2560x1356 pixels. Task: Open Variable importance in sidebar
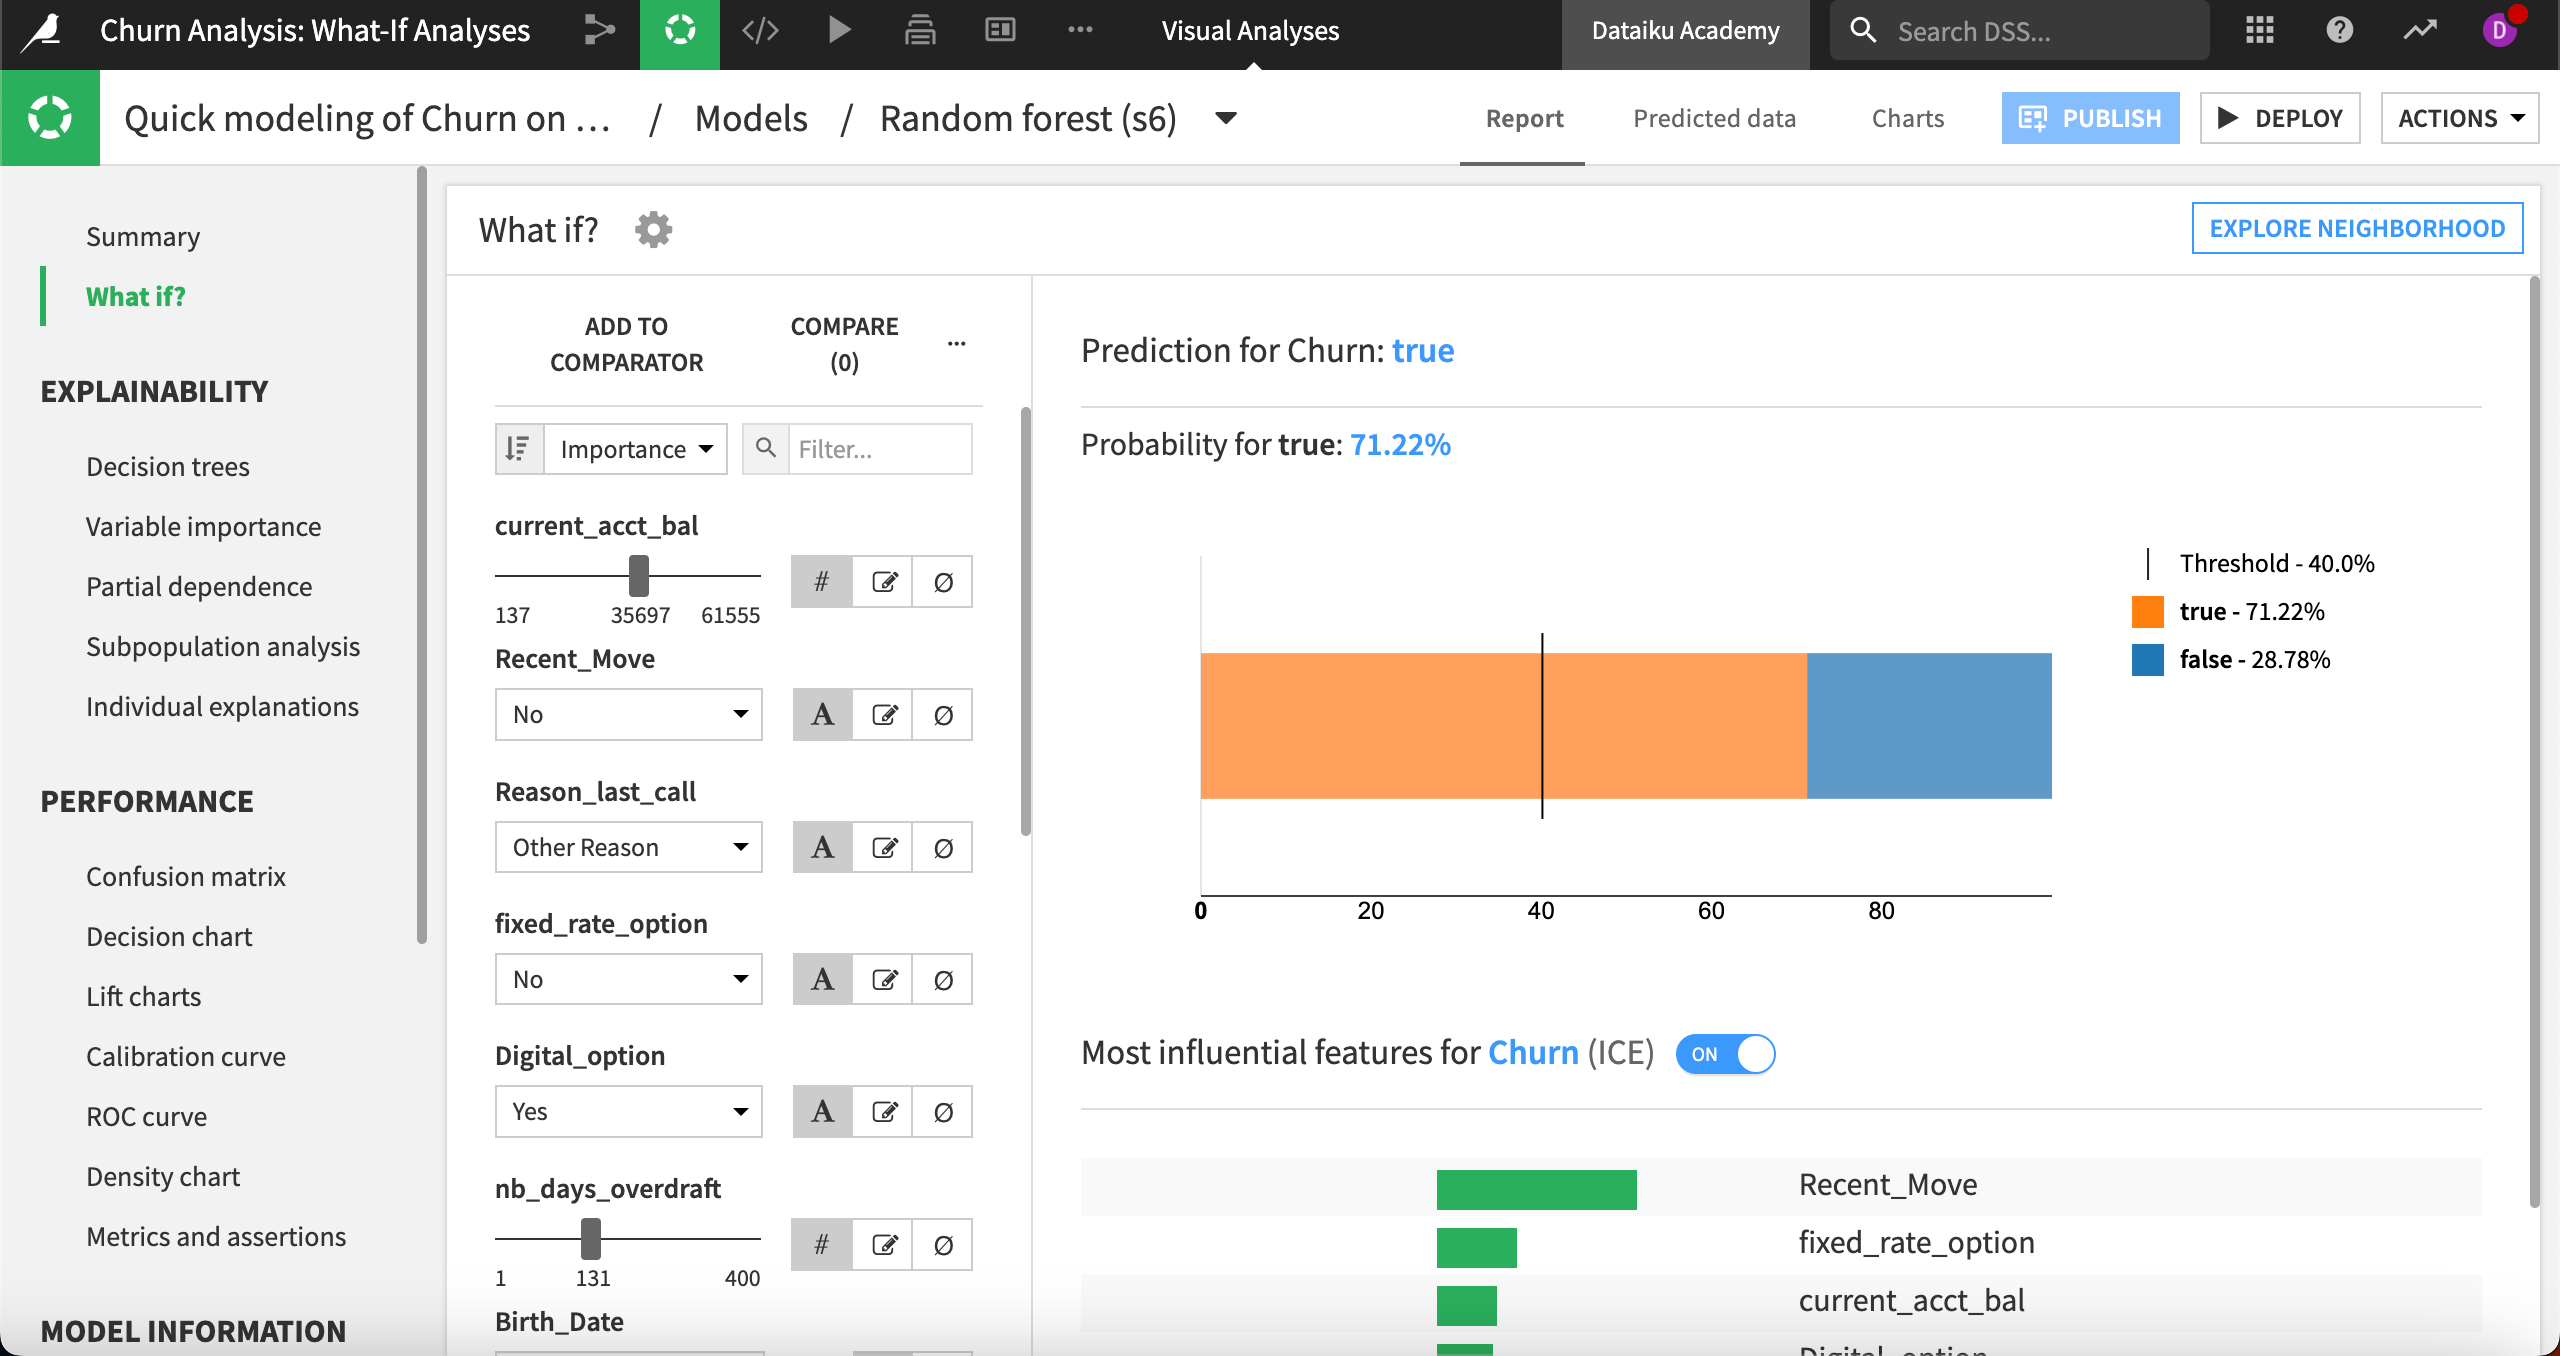point(203,527)
